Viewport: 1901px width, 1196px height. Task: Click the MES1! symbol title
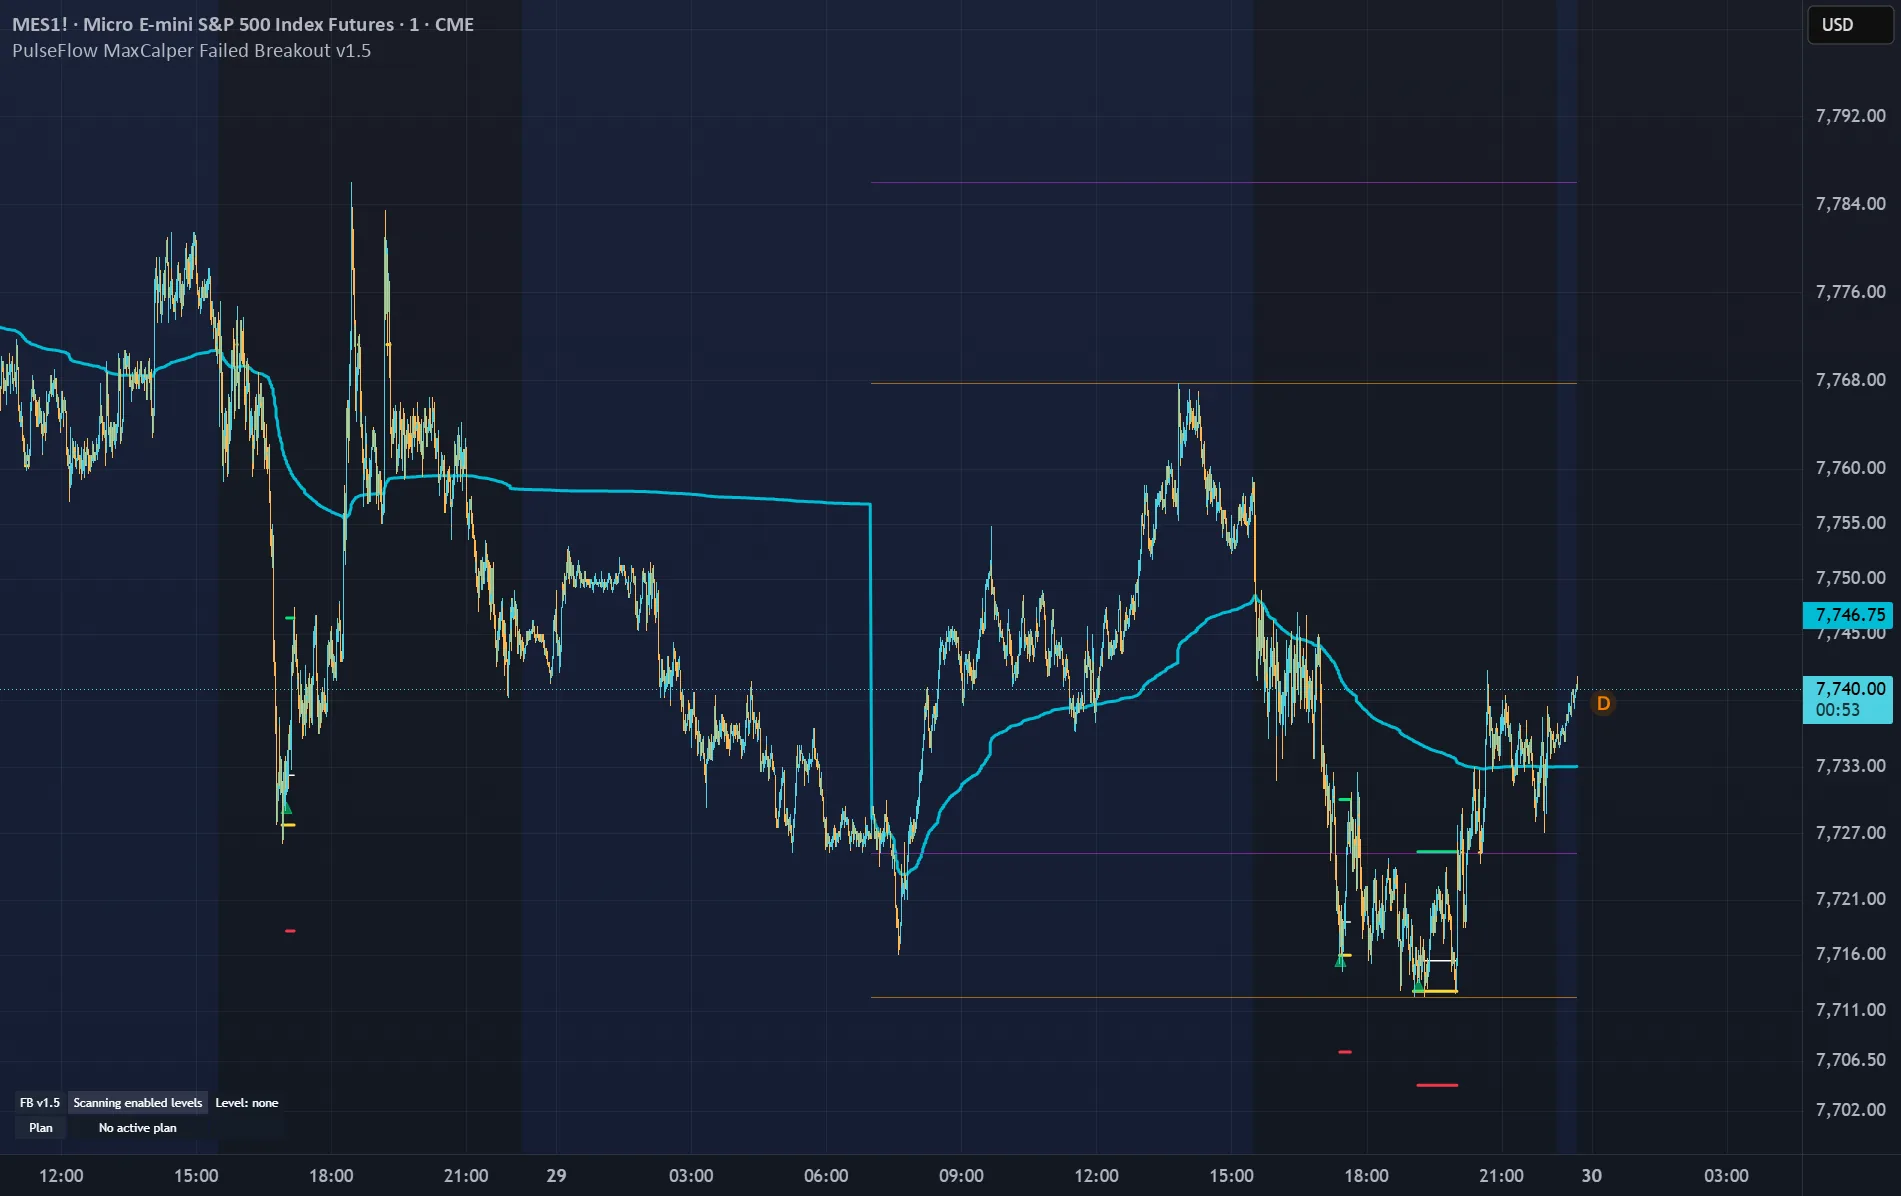click(x=243, y=24)
